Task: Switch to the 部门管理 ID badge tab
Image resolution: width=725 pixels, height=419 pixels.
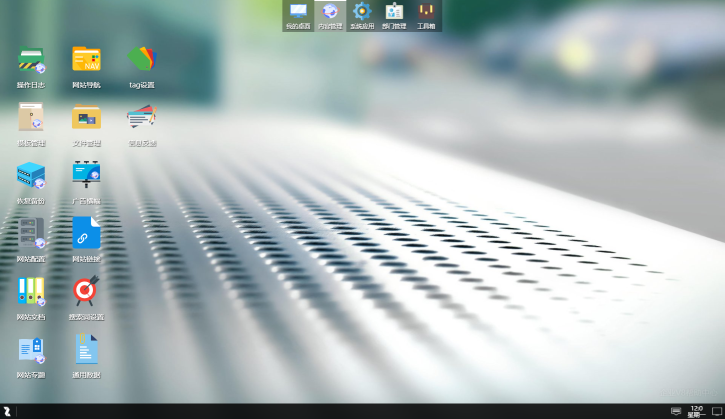Action: [394, 16]
